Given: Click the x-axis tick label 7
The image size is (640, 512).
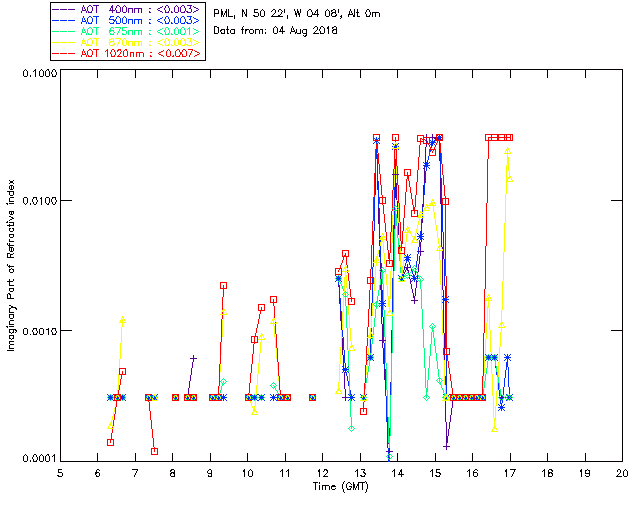Looking at the screenshot, I should click(x=136, y=473).
